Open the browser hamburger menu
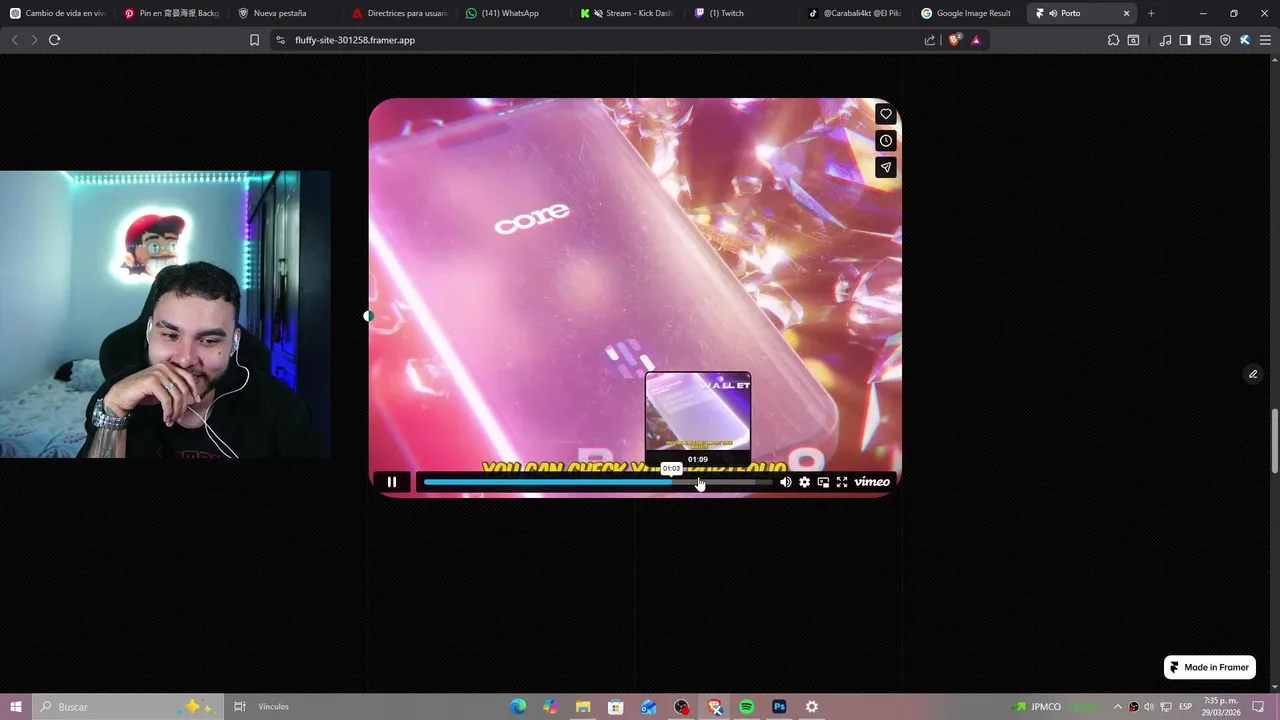This screenshot has width=1280, height=720. 1265,40
